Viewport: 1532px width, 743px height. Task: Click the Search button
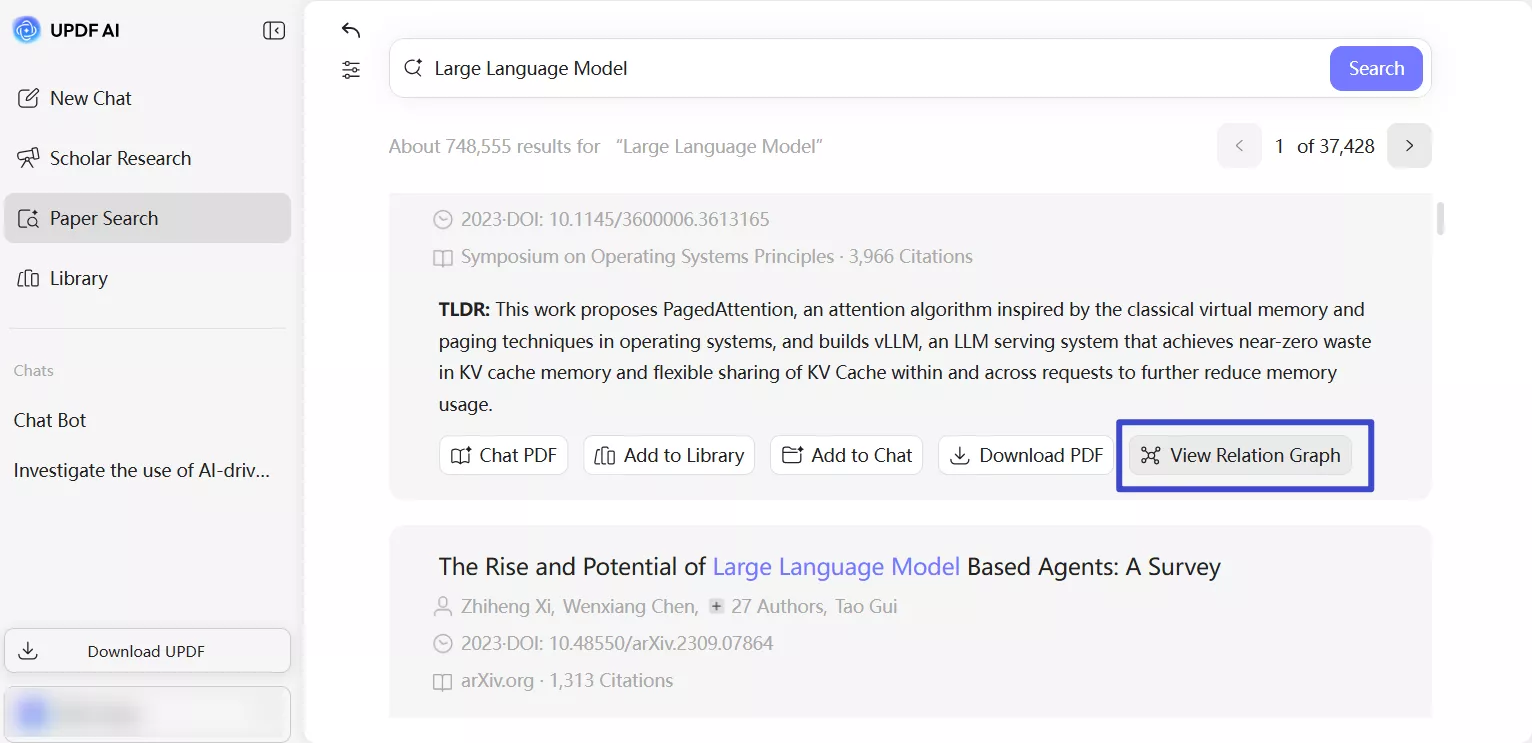1376,68
